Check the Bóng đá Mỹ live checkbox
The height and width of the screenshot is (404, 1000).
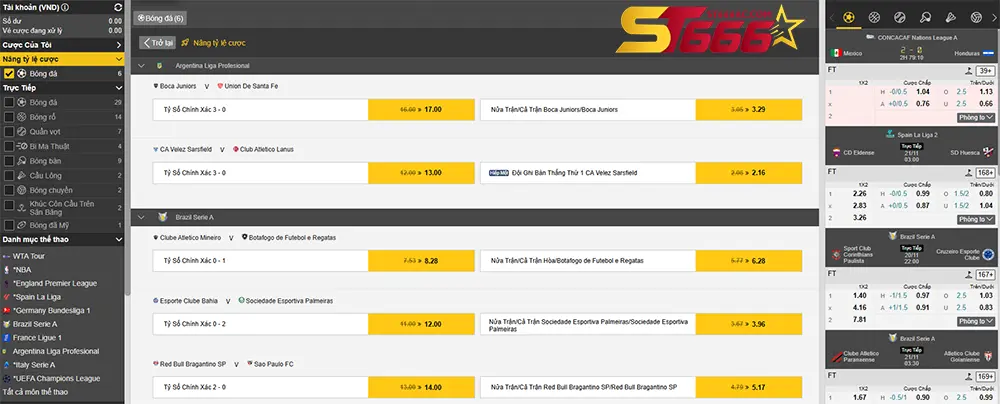tap(9, 225)
